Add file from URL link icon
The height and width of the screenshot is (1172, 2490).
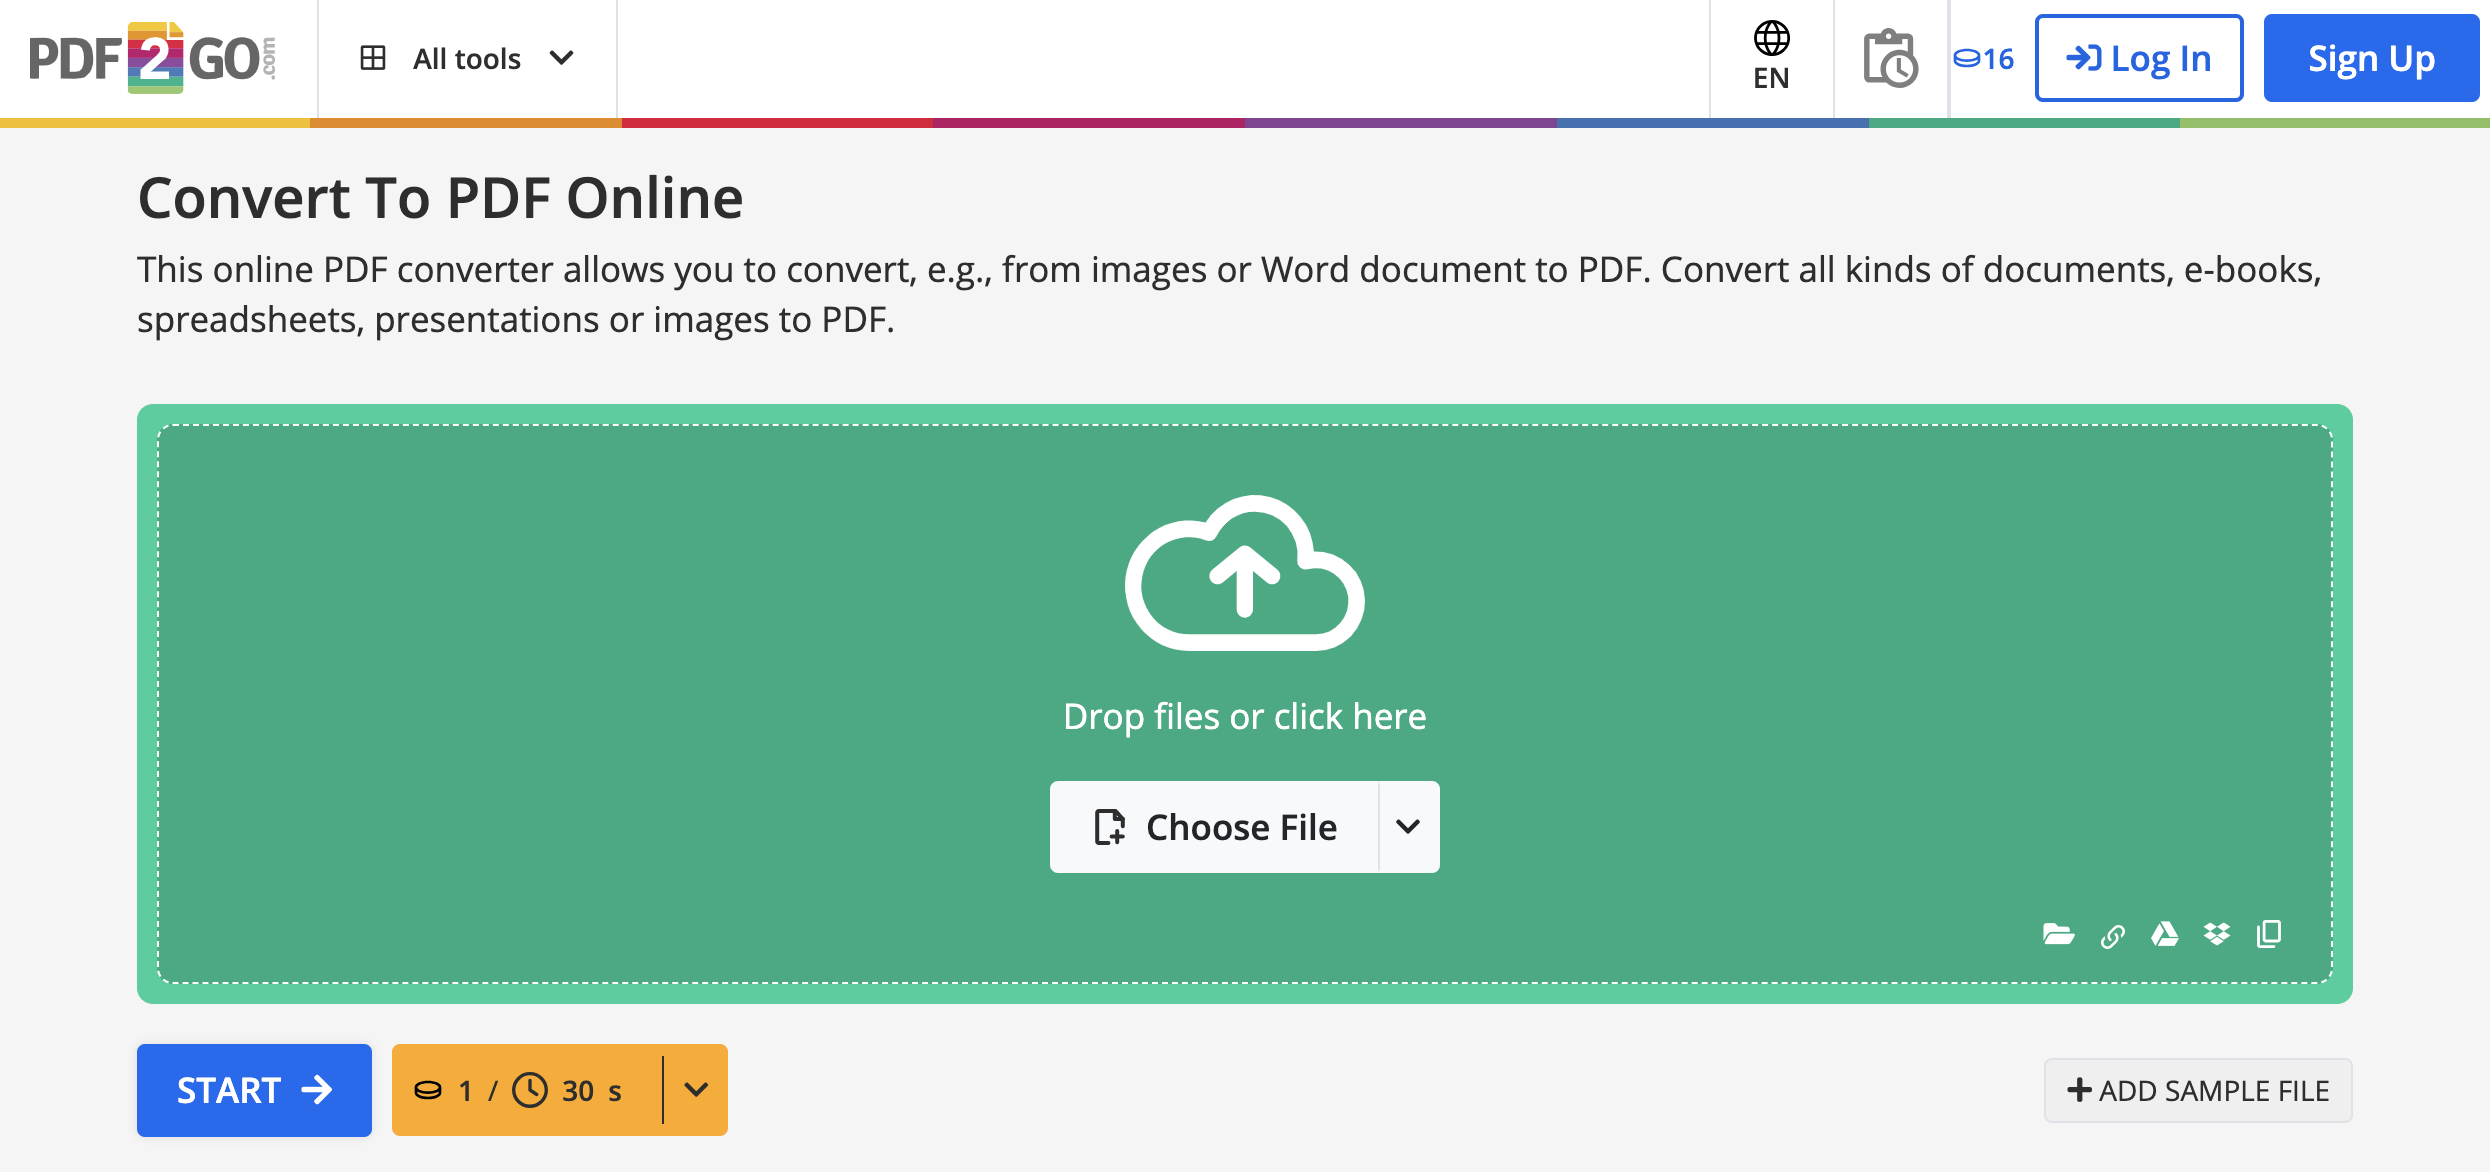click(x=2112, y=936)
